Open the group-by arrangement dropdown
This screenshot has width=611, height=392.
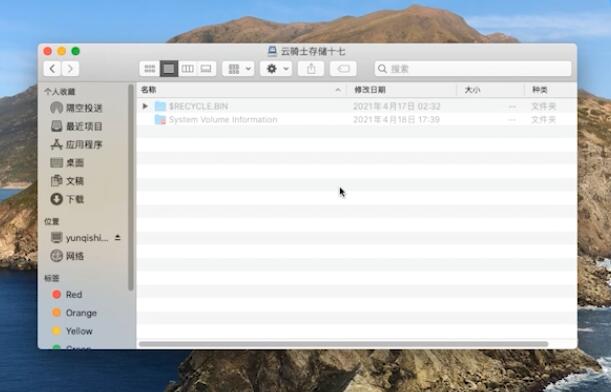238,69
